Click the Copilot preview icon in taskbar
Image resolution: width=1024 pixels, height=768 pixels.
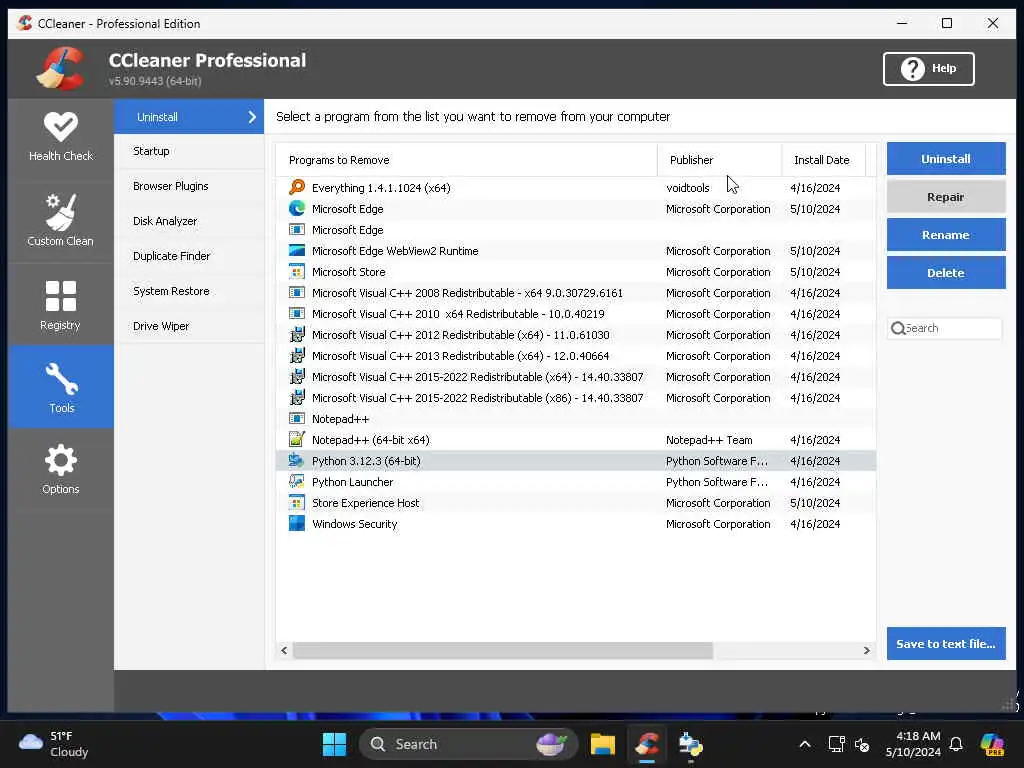pos(992,744)
